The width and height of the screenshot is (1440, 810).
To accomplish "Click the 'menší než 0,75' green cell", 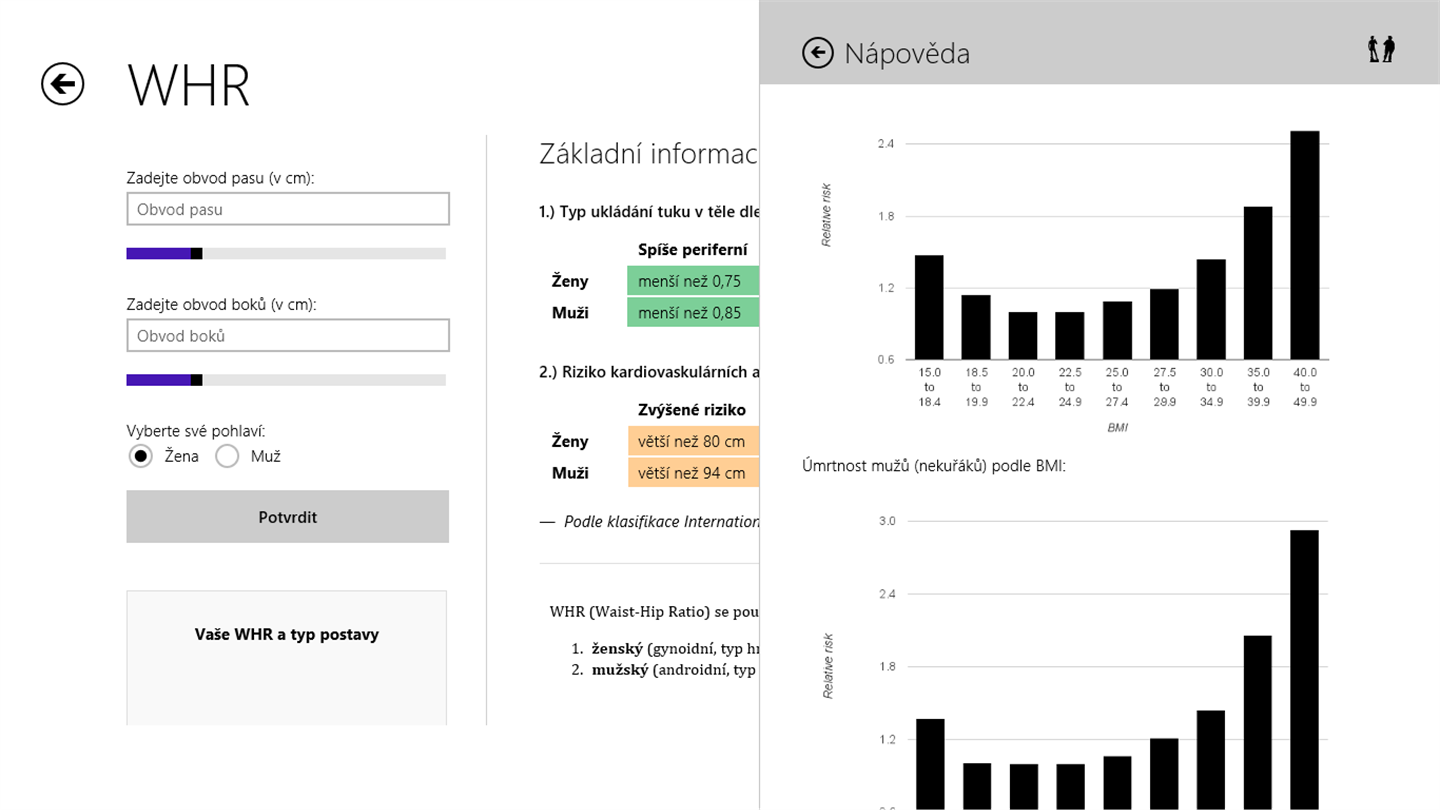I will tap(693, 281).
